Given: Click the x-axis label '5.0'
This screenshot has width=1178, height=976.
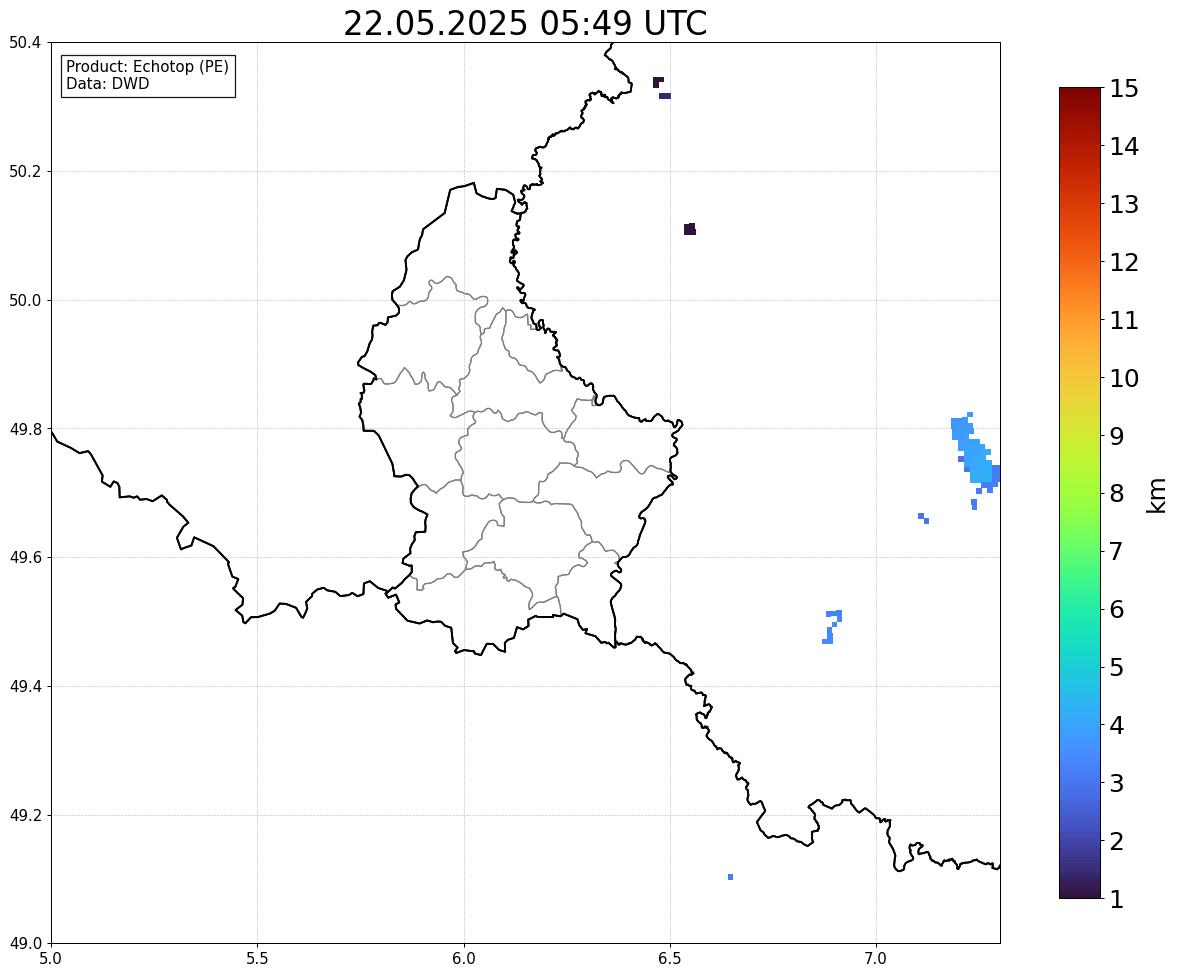Looking at the screenshot, I should tap(51, 959).
